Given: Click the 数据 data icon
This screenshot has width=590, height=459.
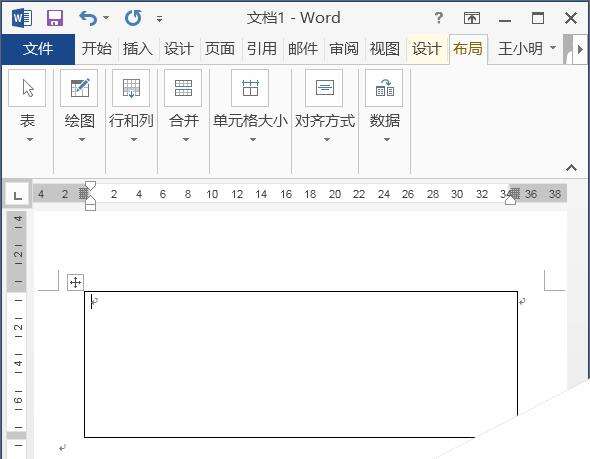Looking at the screenshot, I should tap(384, 88).
